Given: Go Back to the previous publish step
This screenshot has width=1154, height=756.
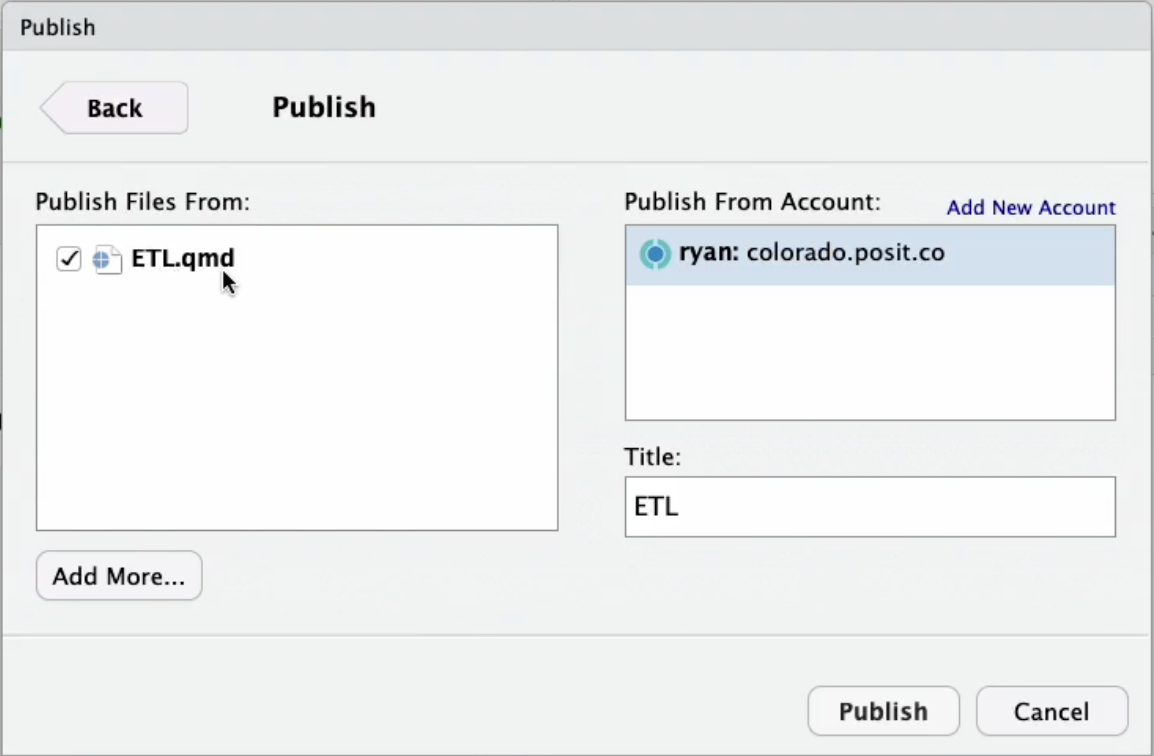Looking at the screenshot, I should coord(113,107).
